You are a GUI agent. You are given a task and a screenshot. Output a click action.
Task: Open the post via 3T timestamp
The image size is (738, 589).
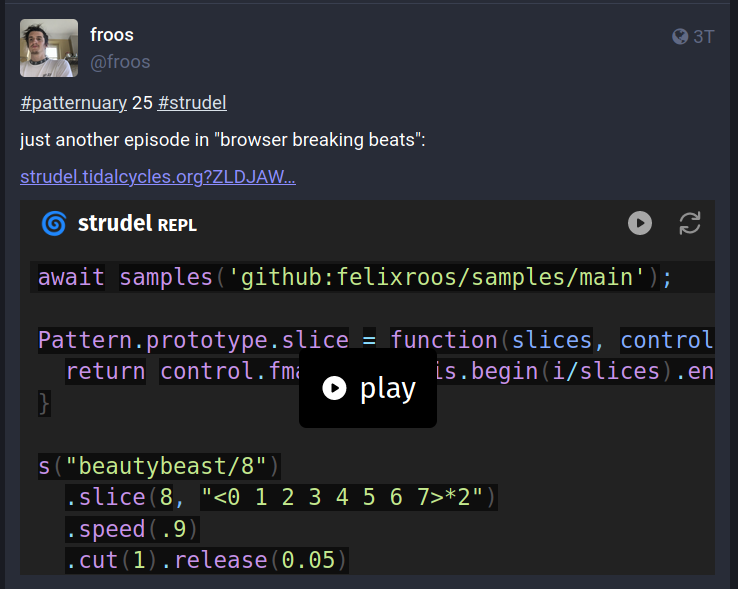[x=704, y=37]
